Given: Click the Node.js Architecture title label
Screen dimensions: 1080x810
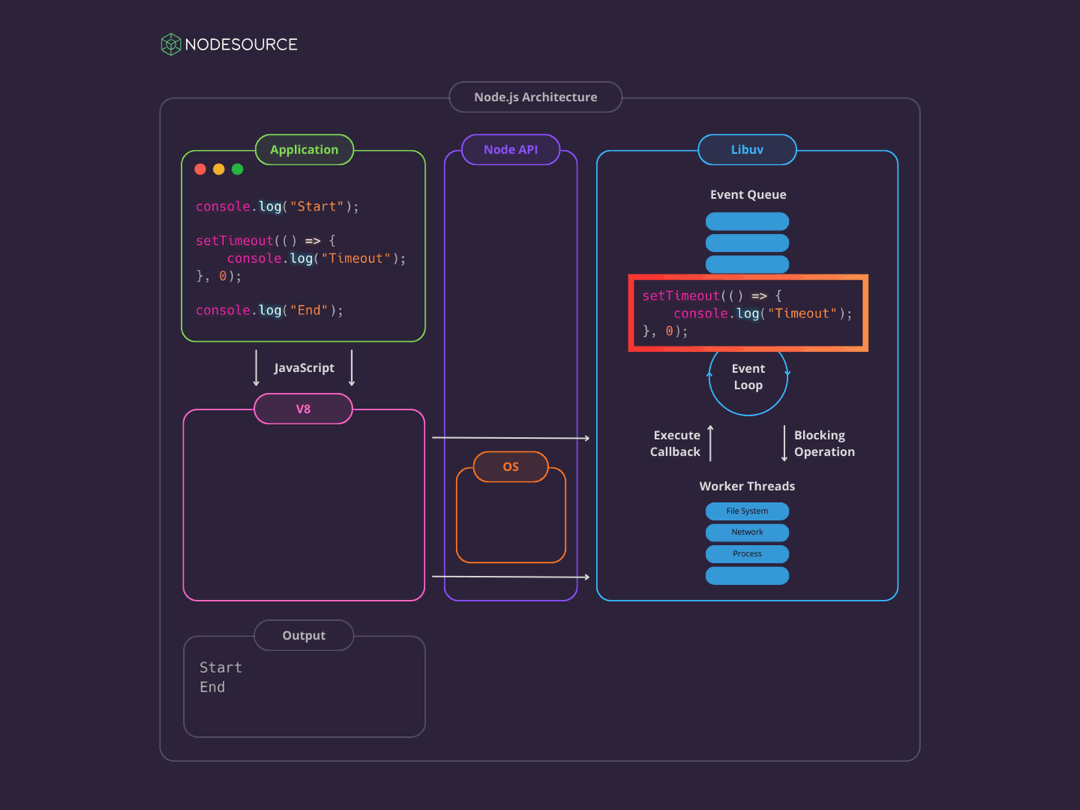Looking at the screenshot, I should (535, 97).
